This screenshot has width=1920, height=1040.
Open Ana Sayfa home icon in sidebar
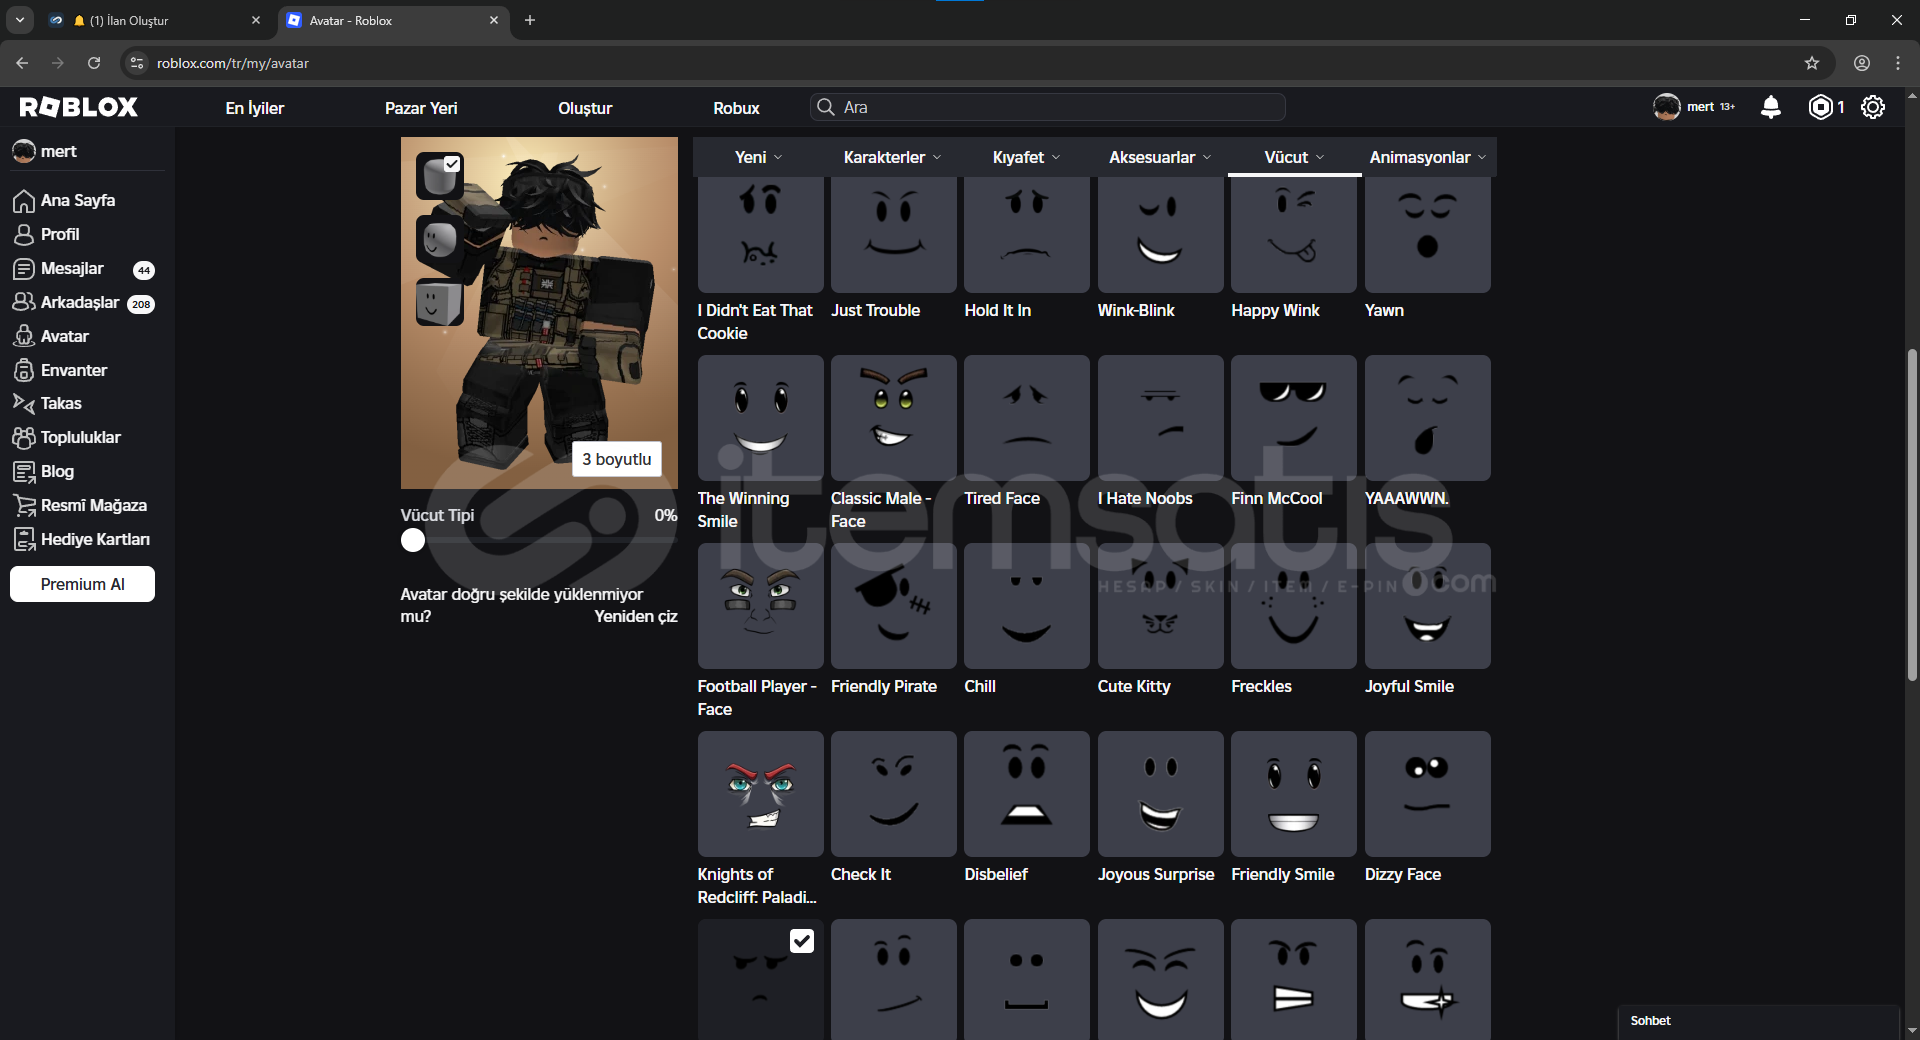tap(24, 201)
